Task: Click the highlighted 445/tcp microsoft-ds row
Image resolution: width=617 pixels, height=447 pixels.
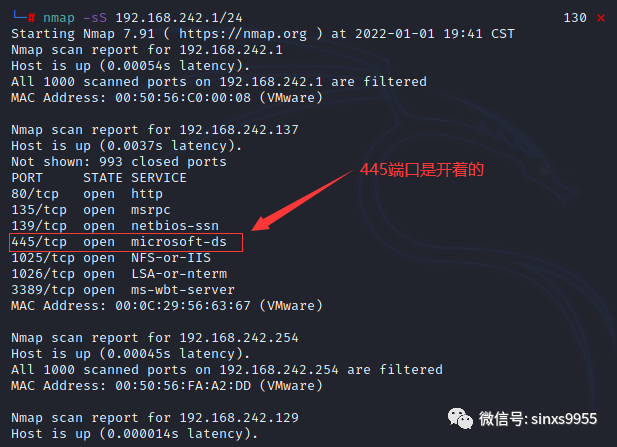Action: tap(126, 242)
